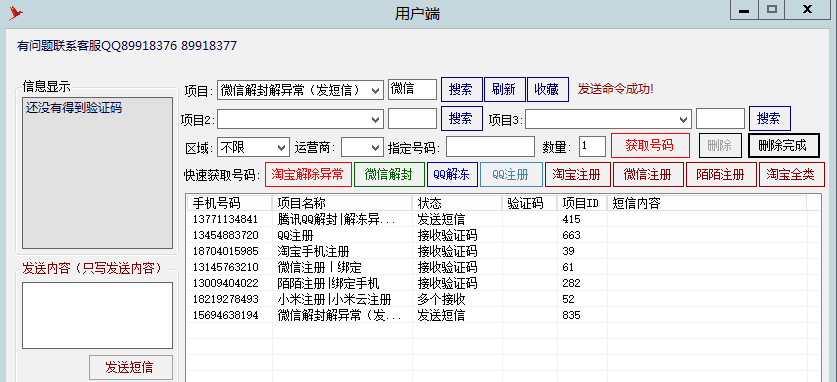837x382 pixels.
Task: Click the 指定号码 input field
Action: click(x=490, y=147)
